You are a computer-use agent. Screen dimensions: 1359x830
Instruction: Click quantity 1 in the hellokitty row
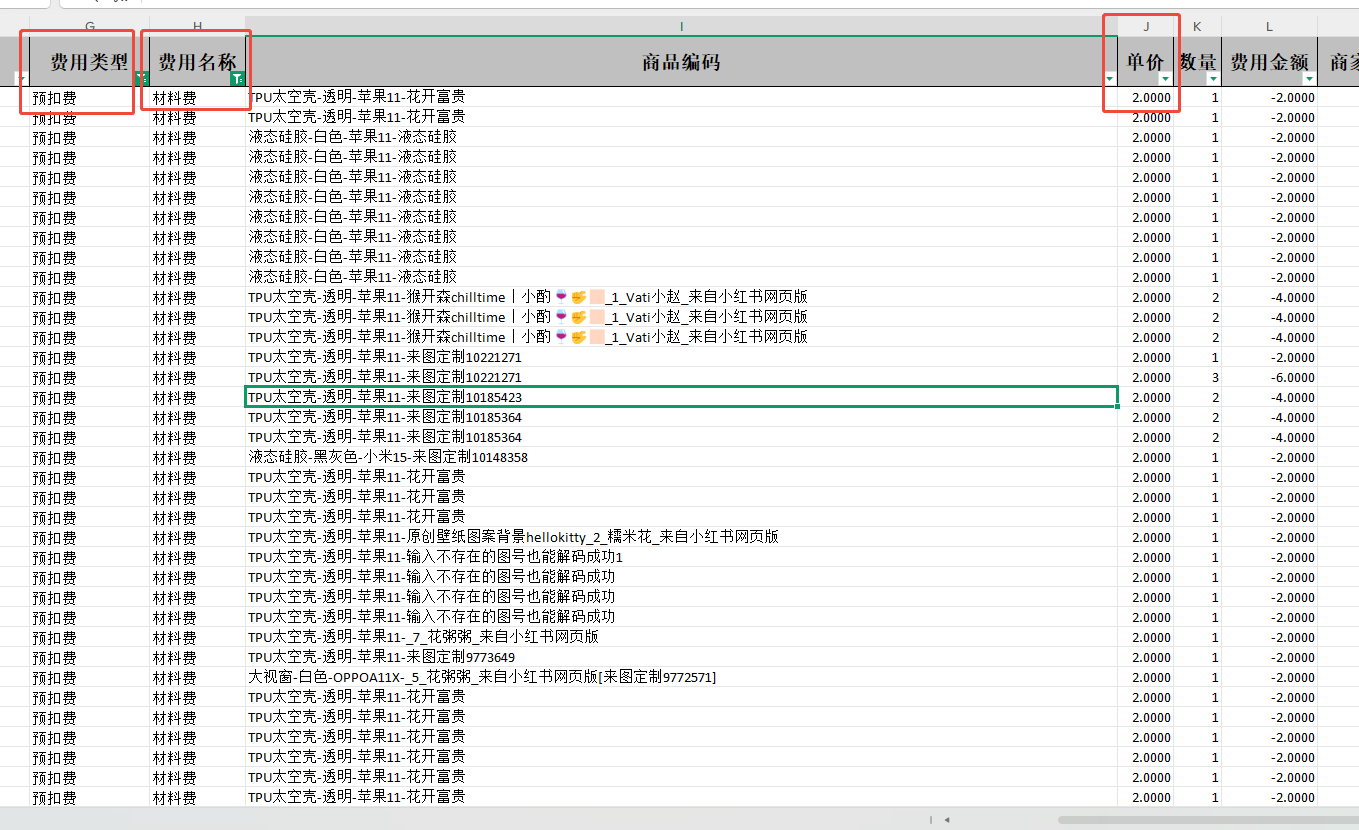pyautogui.click(x=1197, y=537)
